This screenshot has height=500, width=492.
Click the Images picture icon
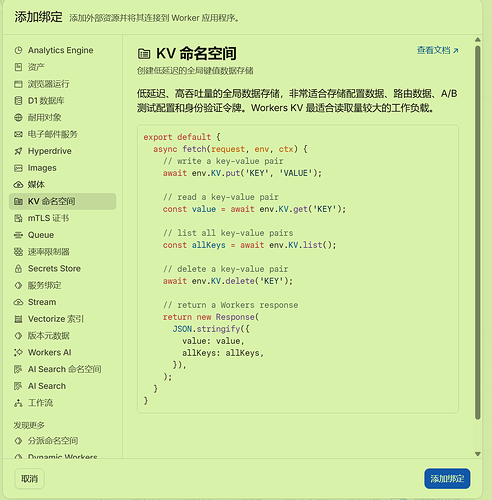(x=18, y=168)
